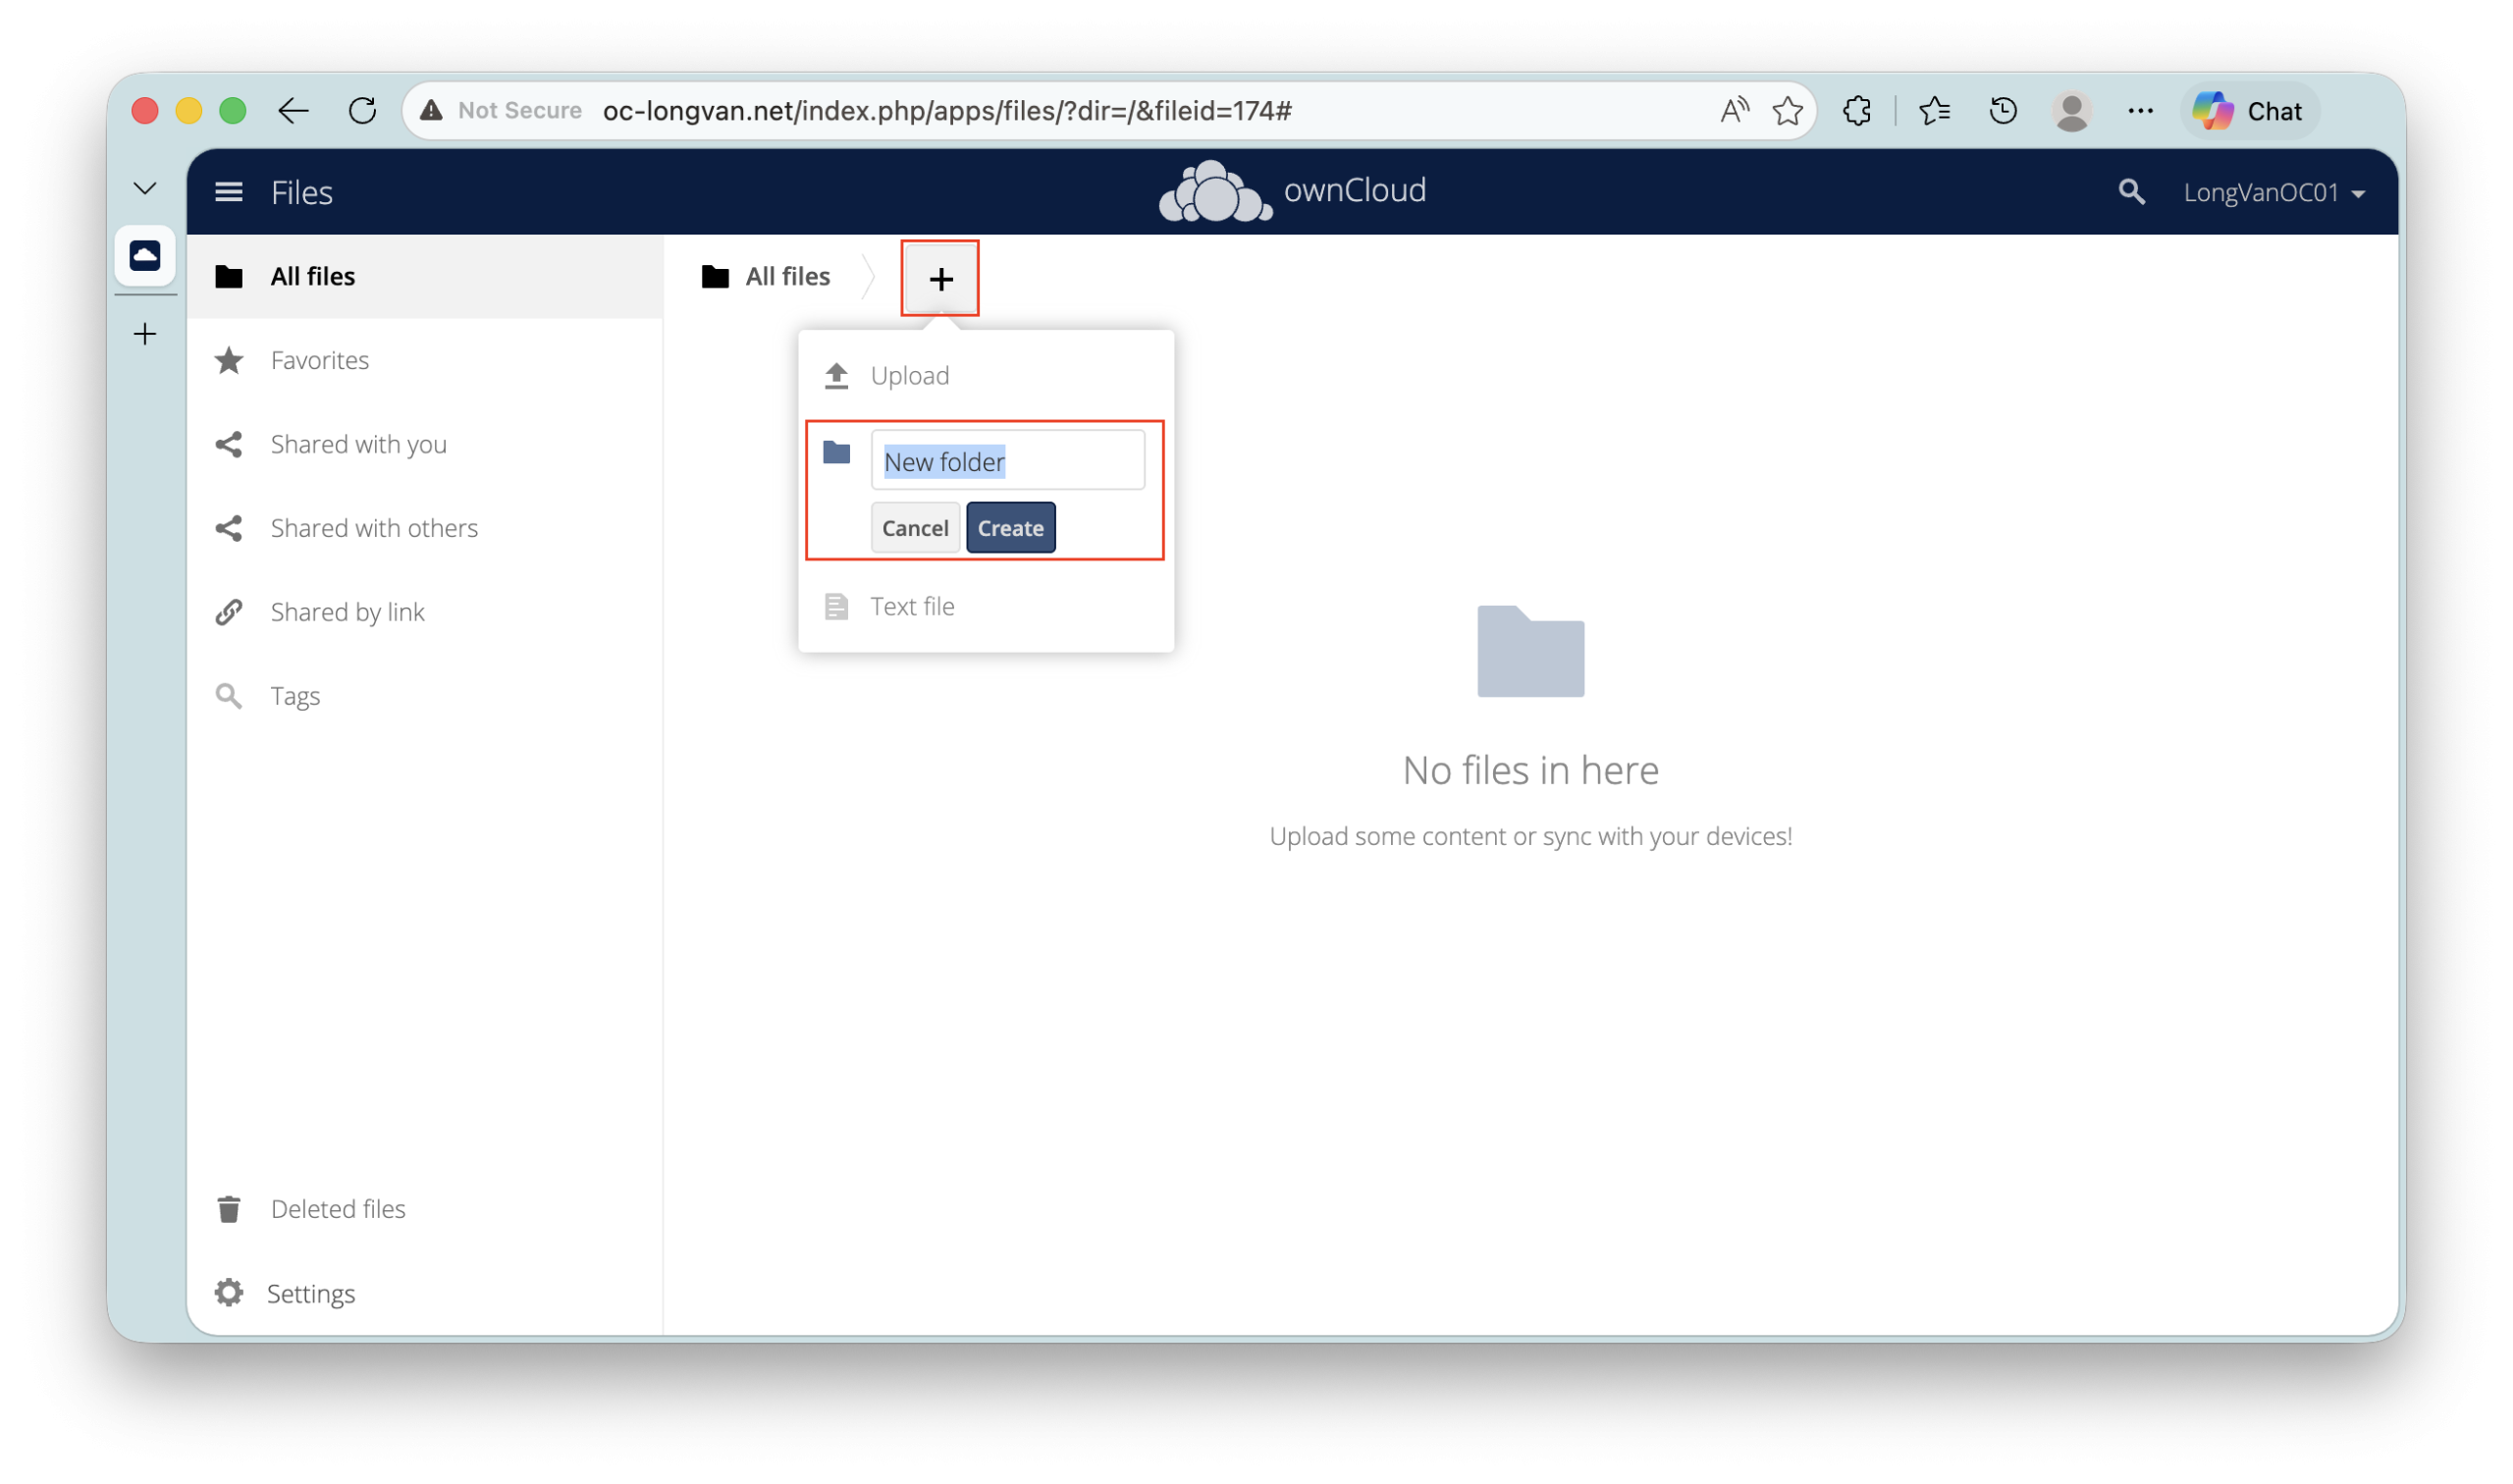Open browser extensions puzzle icon
2513x1484 pixels.
(x=1857, y=111)
